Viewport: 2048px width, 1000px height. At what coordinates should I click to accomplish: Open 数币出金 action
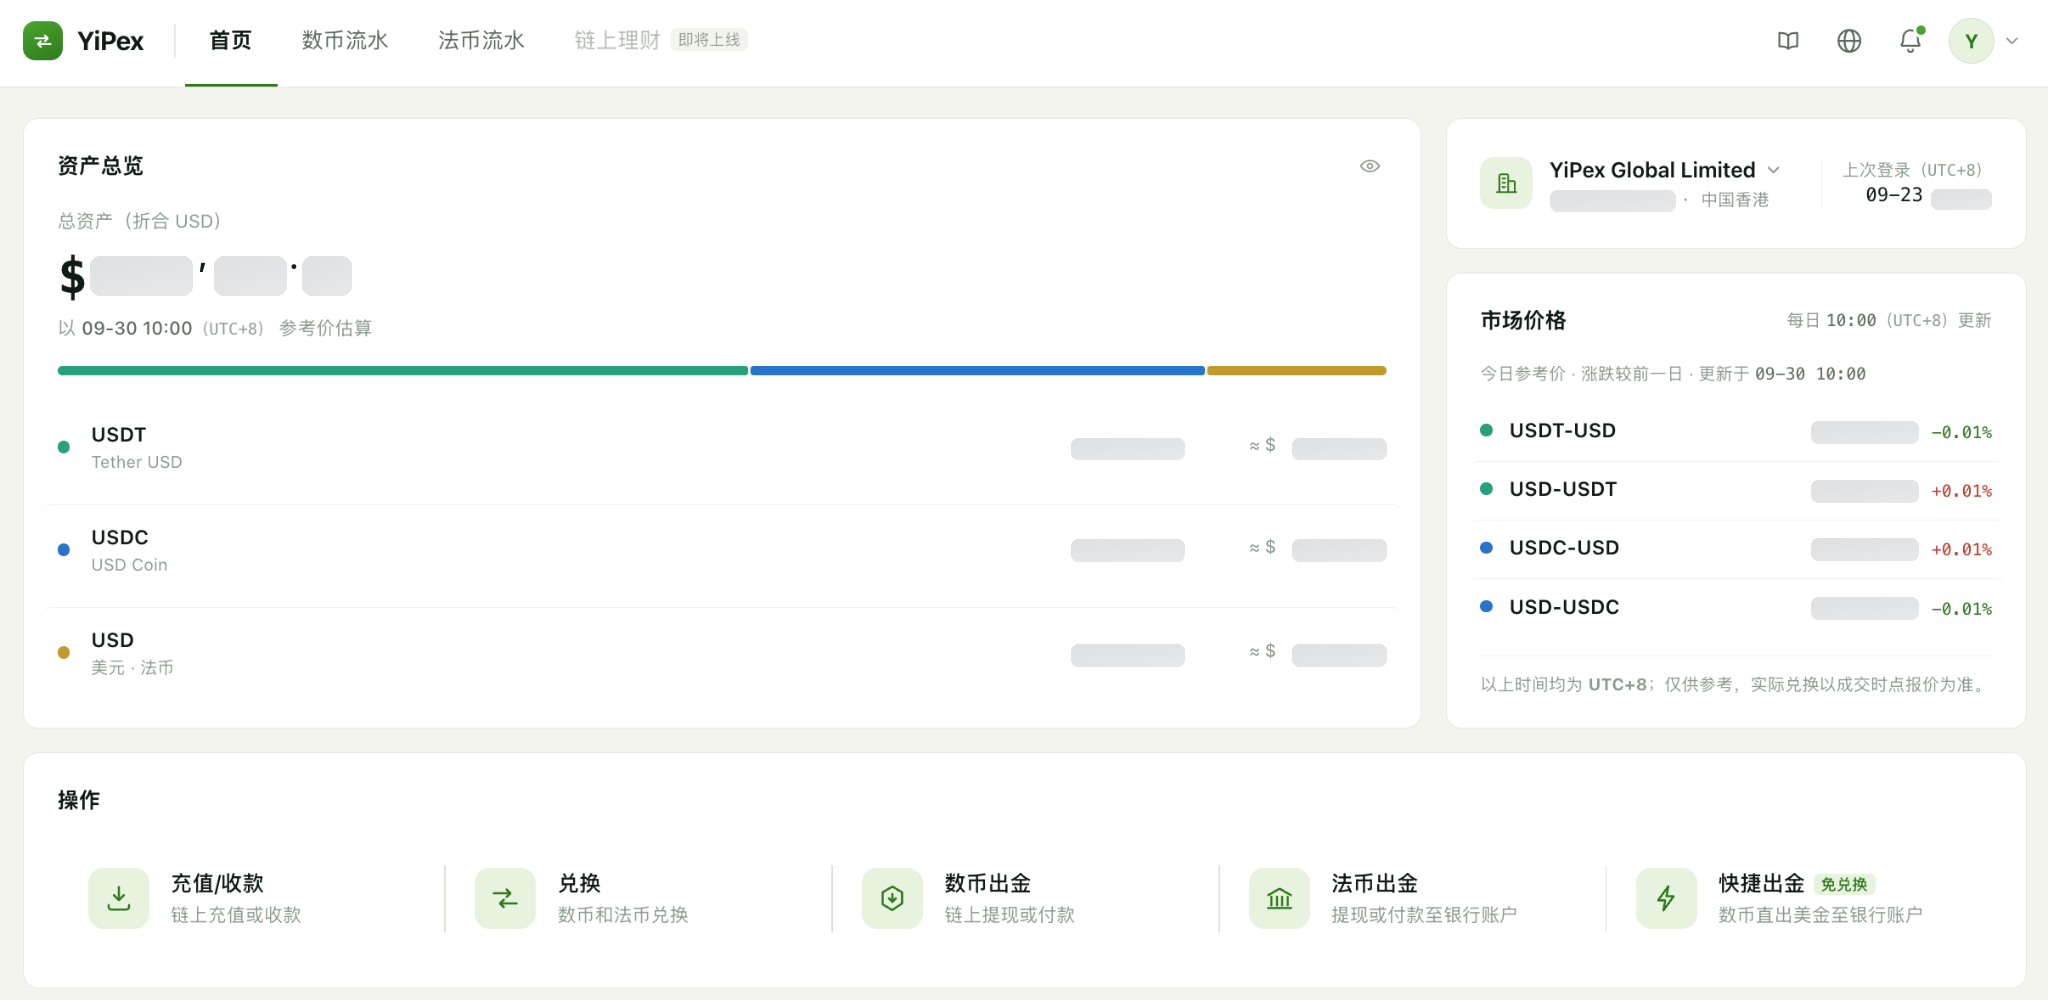[1027, 898]
